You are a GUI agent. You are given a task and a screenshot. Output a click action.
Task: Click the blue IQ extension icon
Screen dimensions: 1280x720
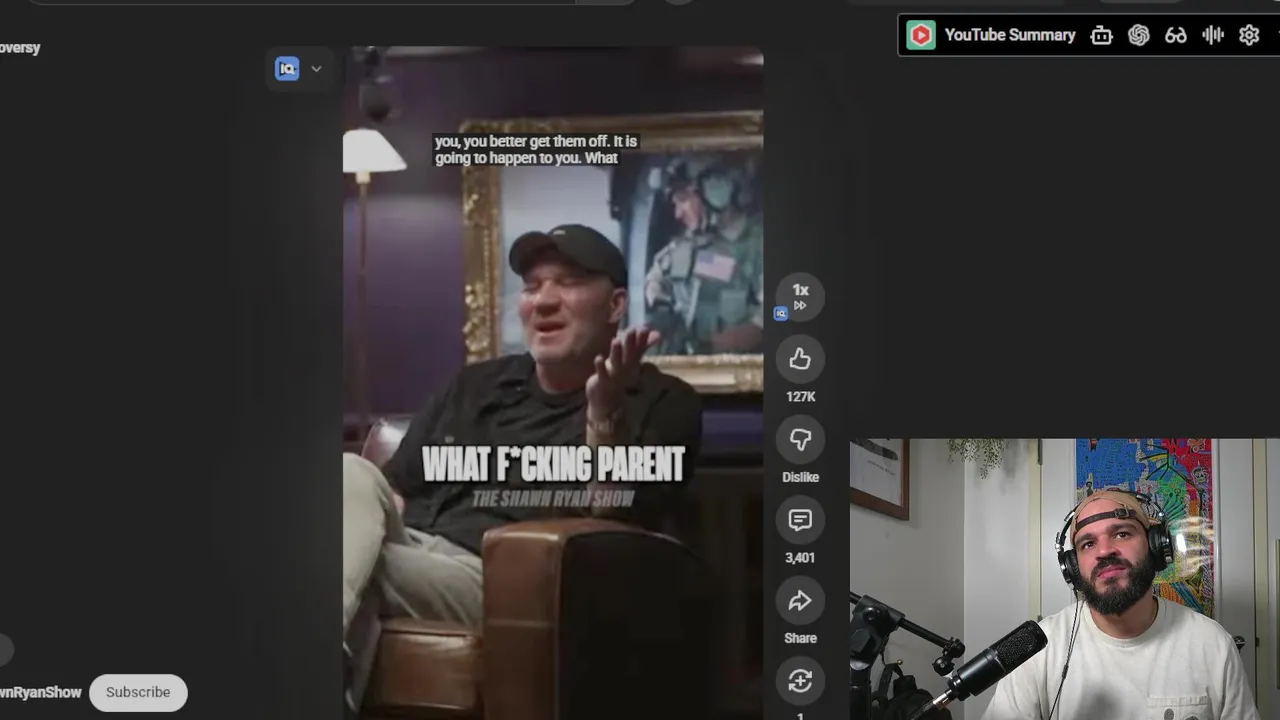pos(287,69)
